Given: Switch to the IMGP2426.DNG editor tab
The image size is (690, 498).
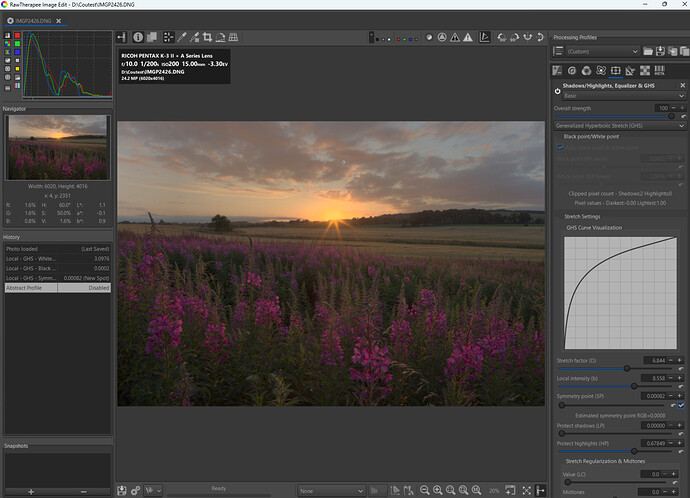Looking at the screenshot, I should tap(32, 20).
